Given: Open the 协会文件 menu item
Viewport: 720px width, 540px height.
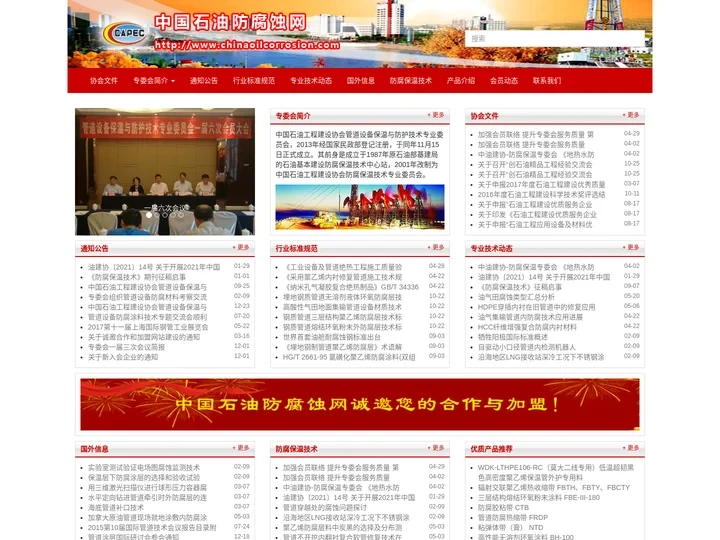Looking at the screenshot, I should click(104, 81).
